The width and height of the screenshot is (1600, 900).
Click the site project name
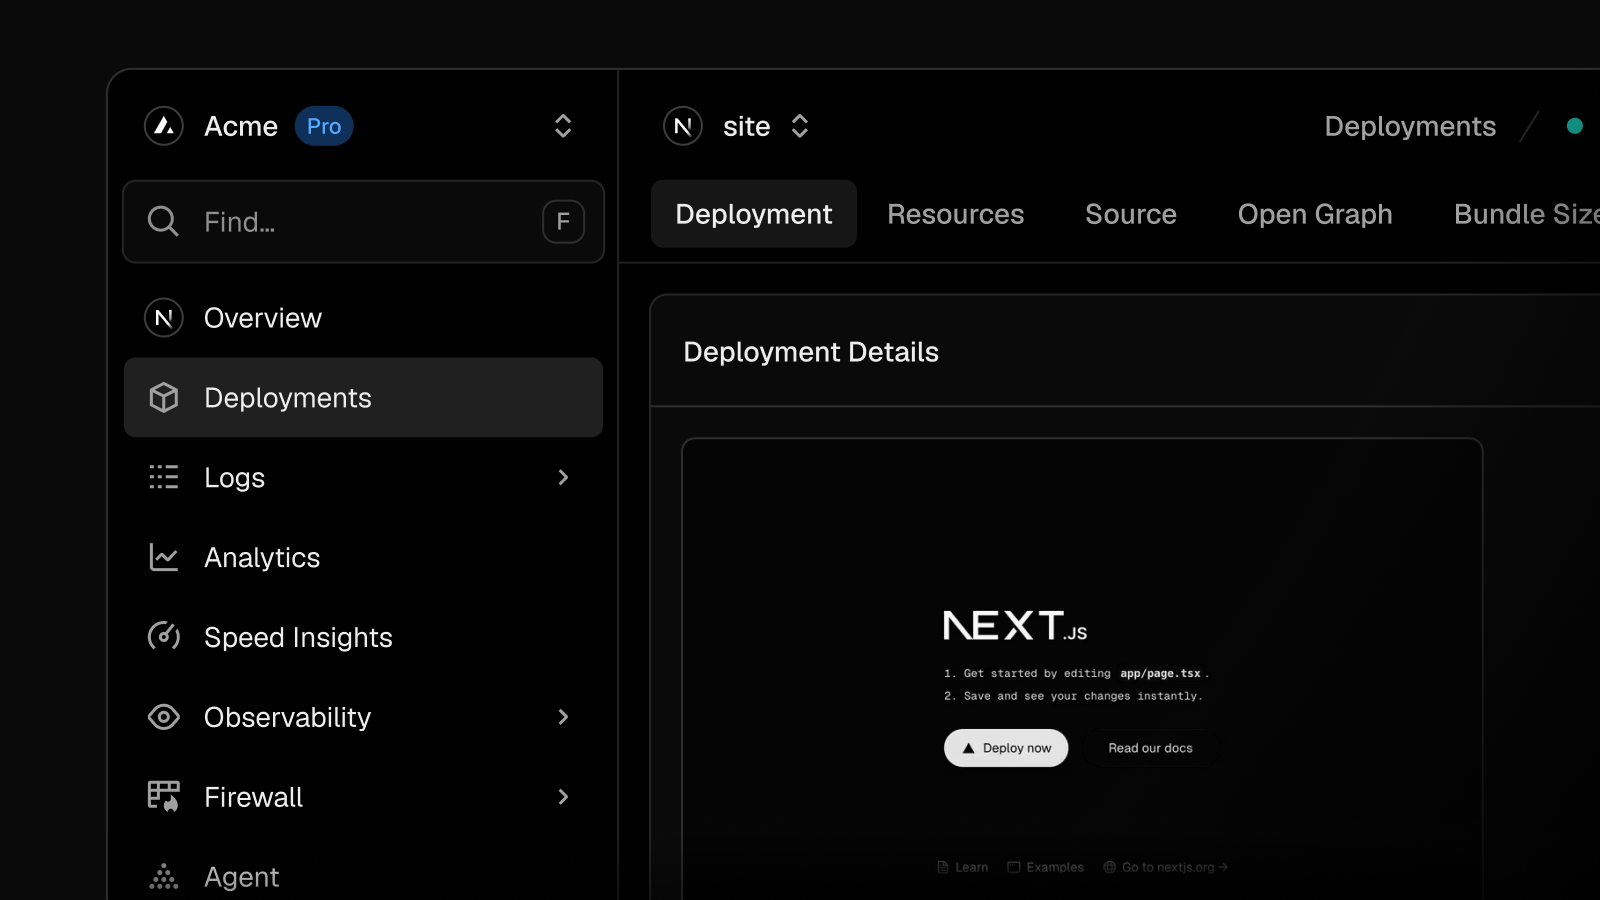pyautogui.click(x=747, y=126)
